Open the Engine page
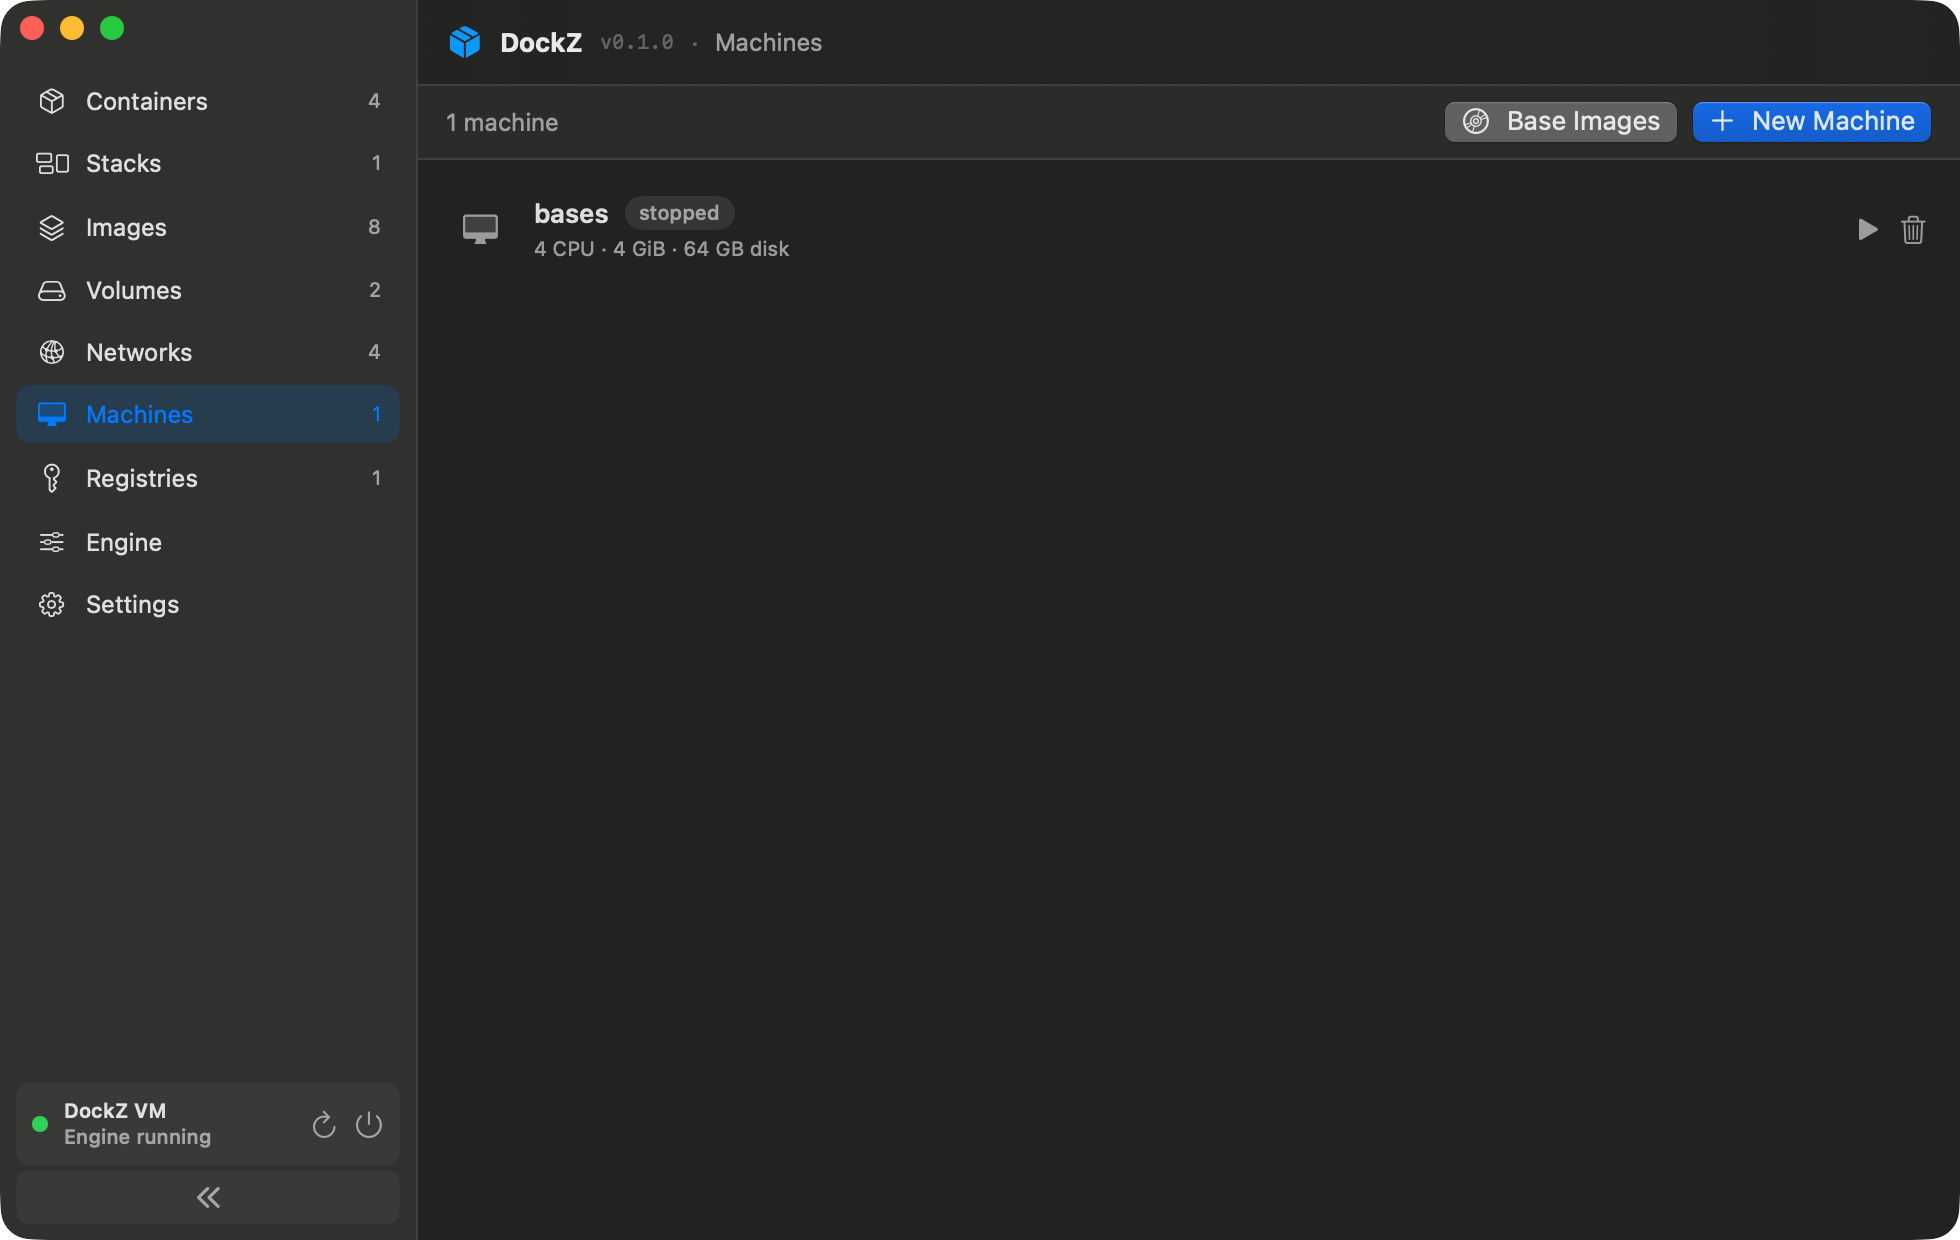1960x1240 pixels. pos(208,542)
